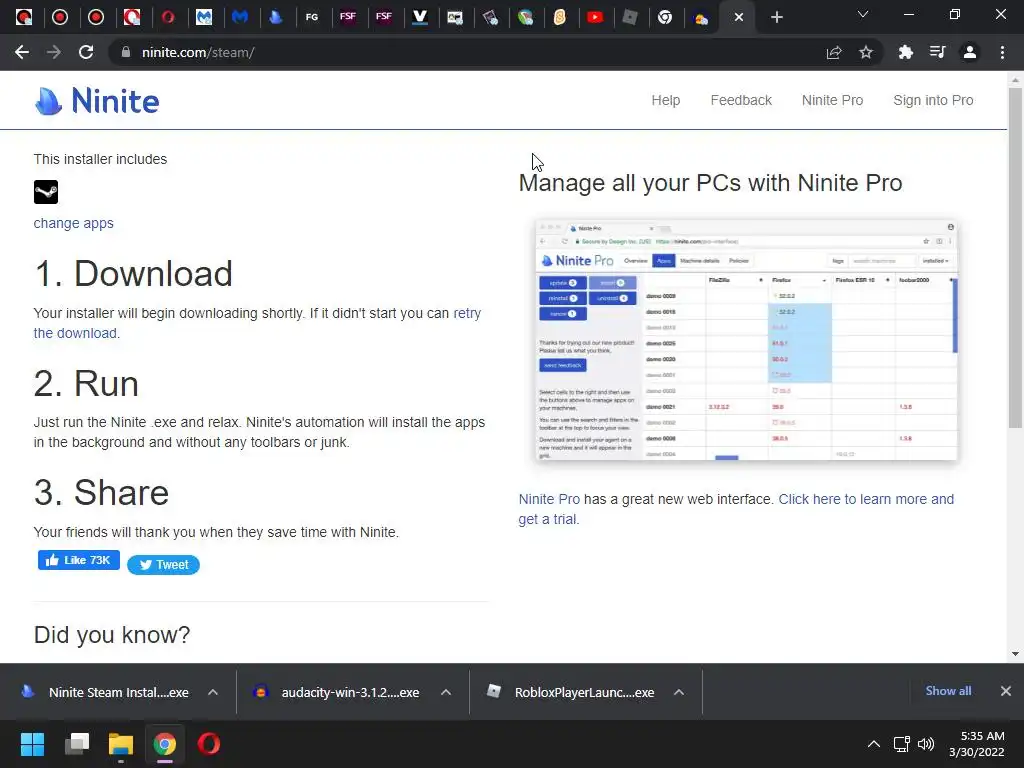
Task: Open the tab search dropdown
Action: (863, 14)
